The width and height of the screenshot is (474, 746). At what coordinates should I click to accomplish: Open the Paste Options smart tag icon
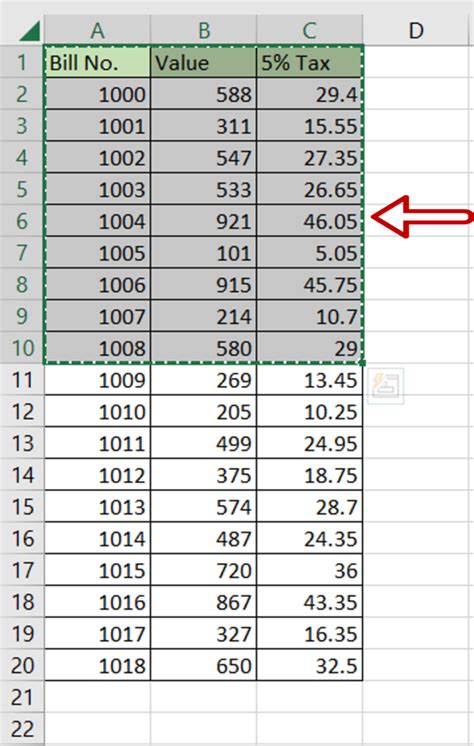[x=385, y=386]
